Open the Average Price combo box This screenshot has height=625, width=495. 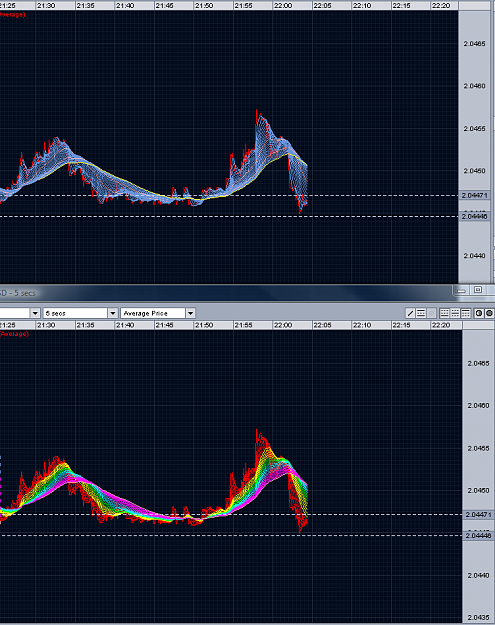click(157, 313)
